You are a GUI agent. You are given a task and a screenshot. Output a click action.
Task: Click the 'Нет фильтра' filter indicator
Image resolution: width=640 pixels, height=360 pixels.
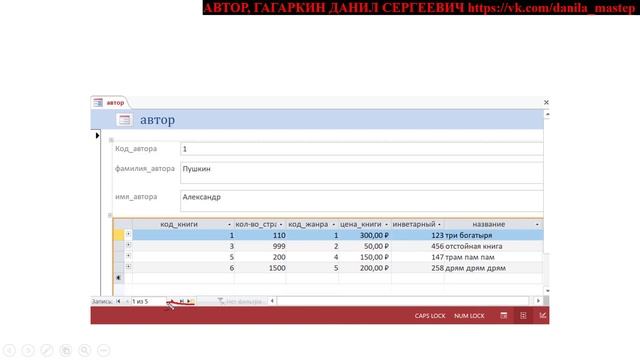240,301
